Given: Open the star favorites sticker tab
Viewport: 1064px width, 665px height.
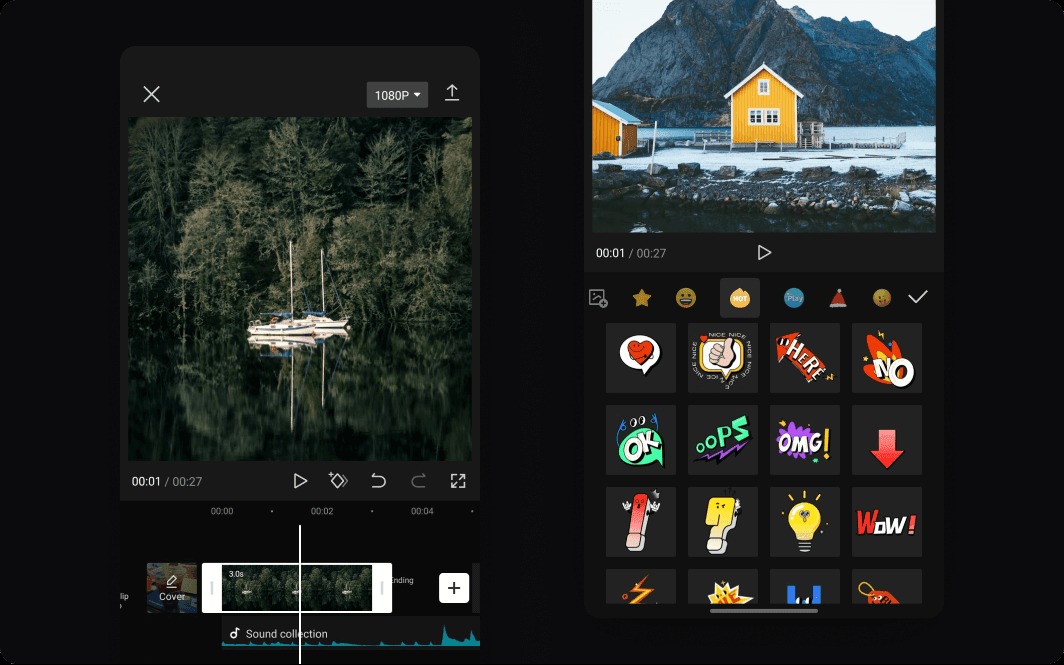Looking at the screenshot, I should point(642,298).
